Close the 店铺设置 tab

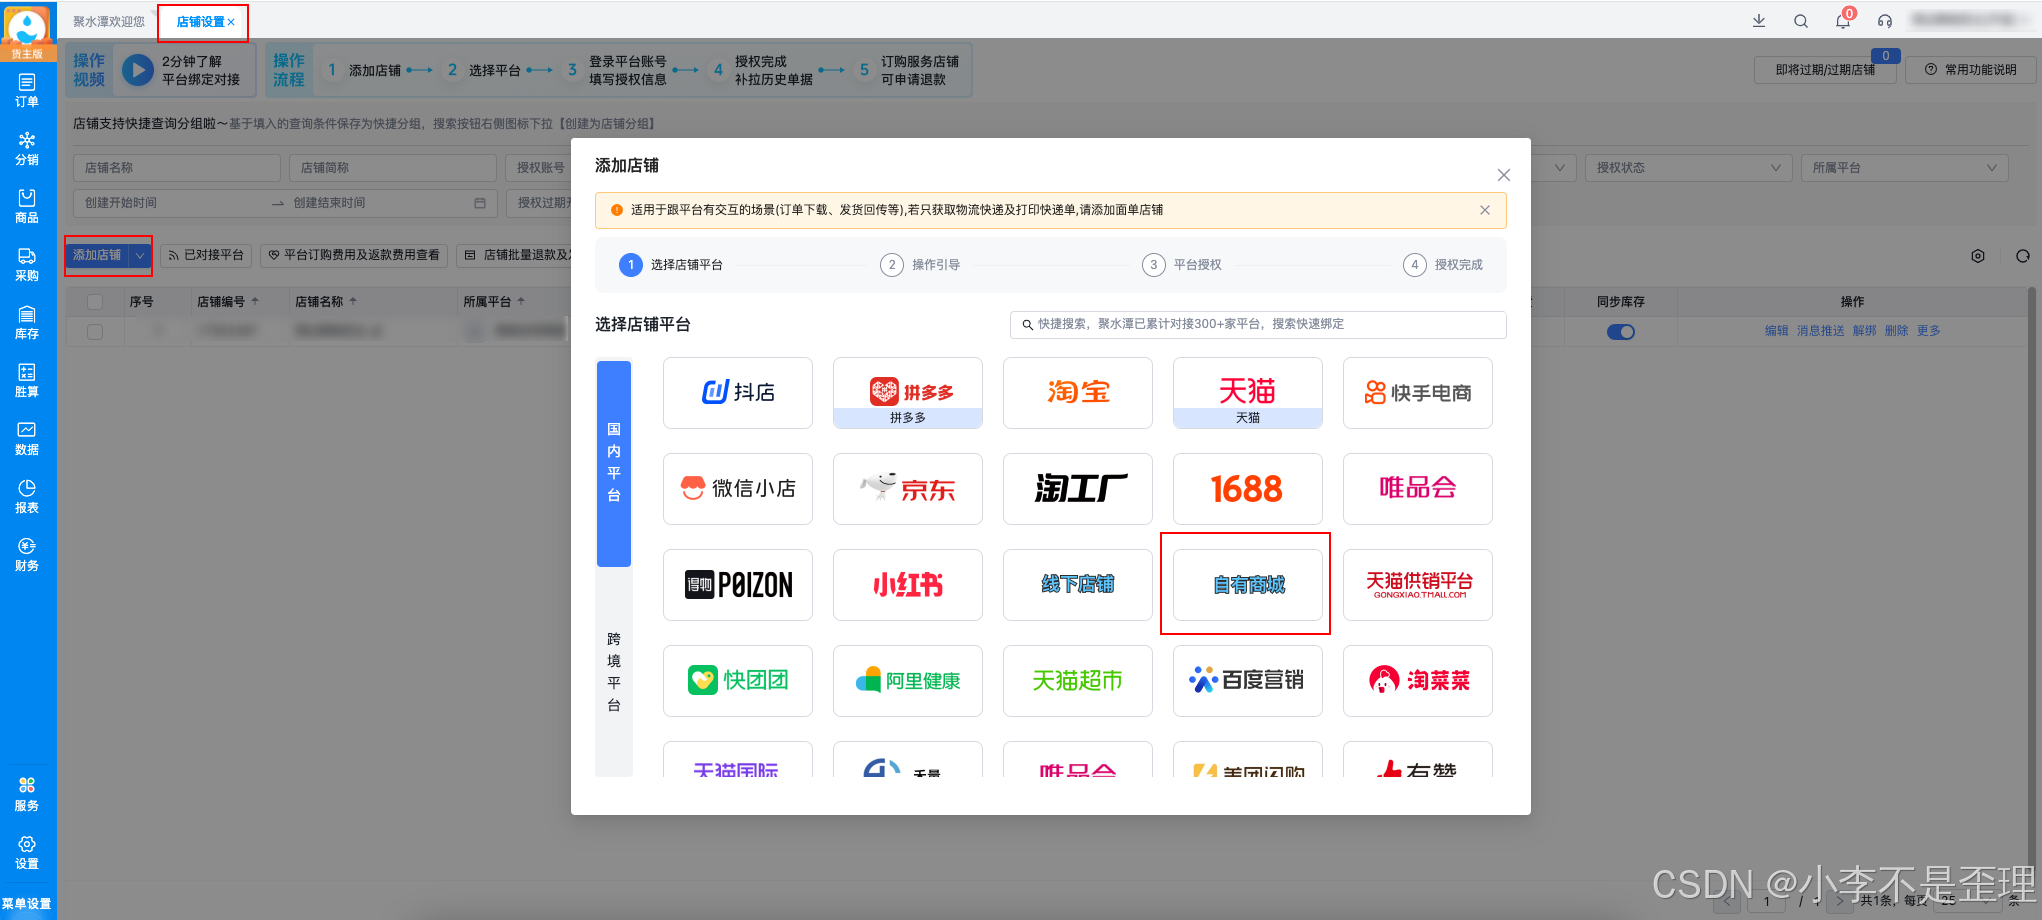(x=231, y=22)
